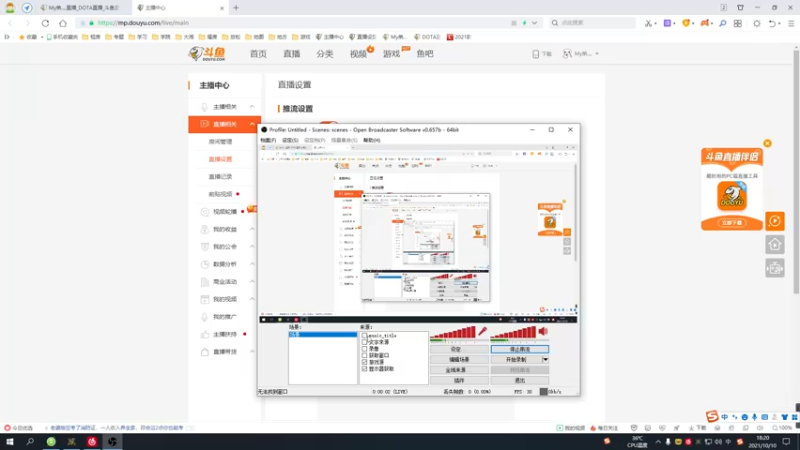Click the blue magnifier icon in toolbar

coord(722,23)
